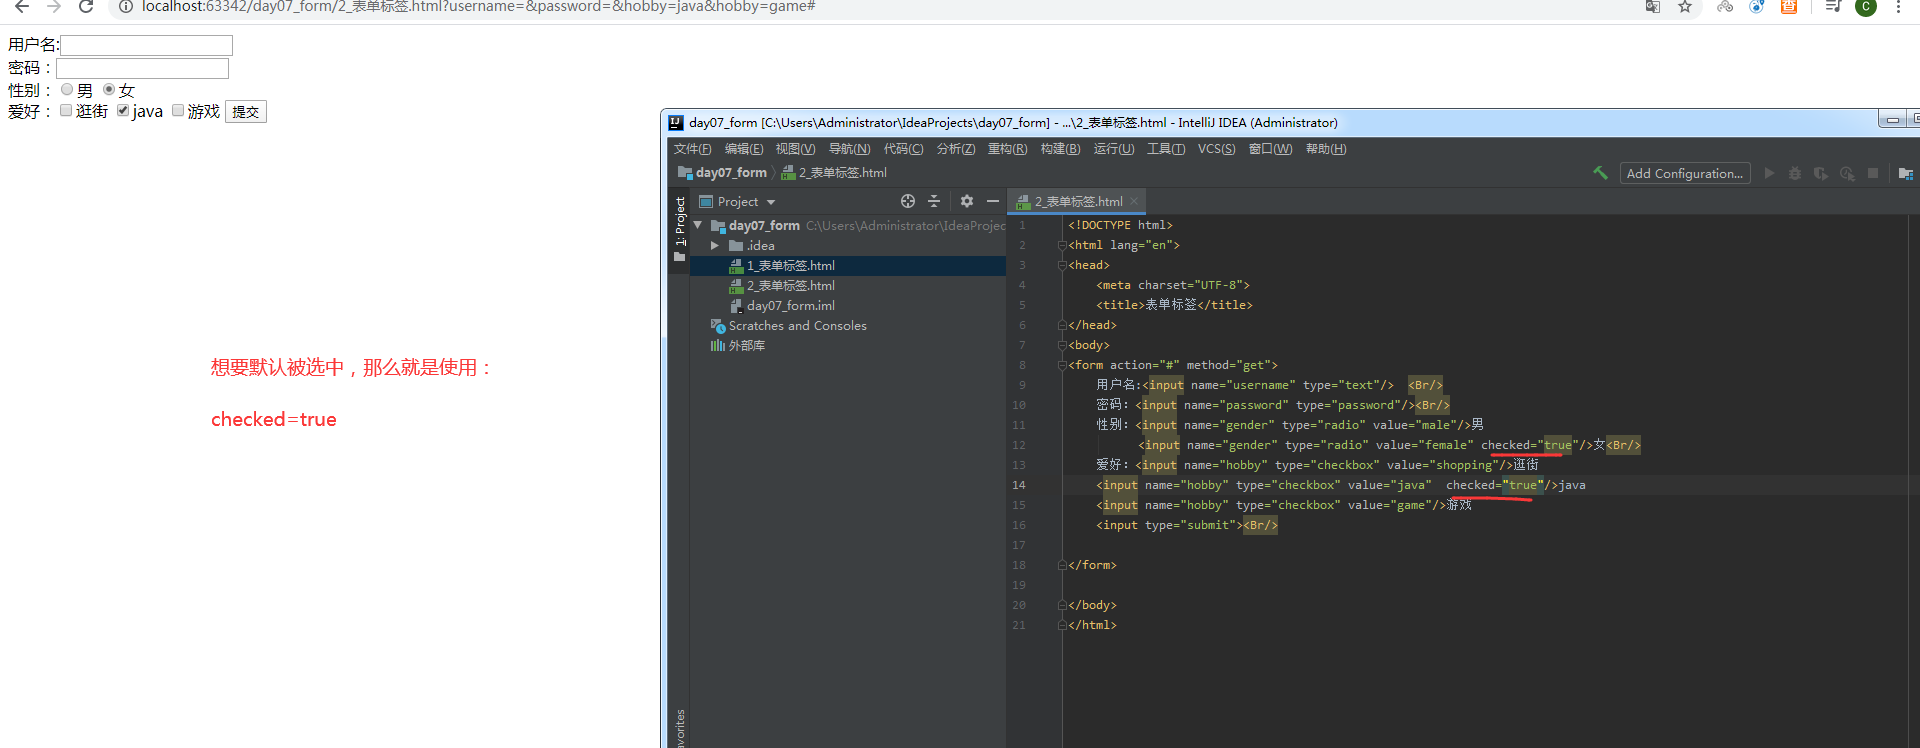Click the 提交 submit button

point(246,112)
